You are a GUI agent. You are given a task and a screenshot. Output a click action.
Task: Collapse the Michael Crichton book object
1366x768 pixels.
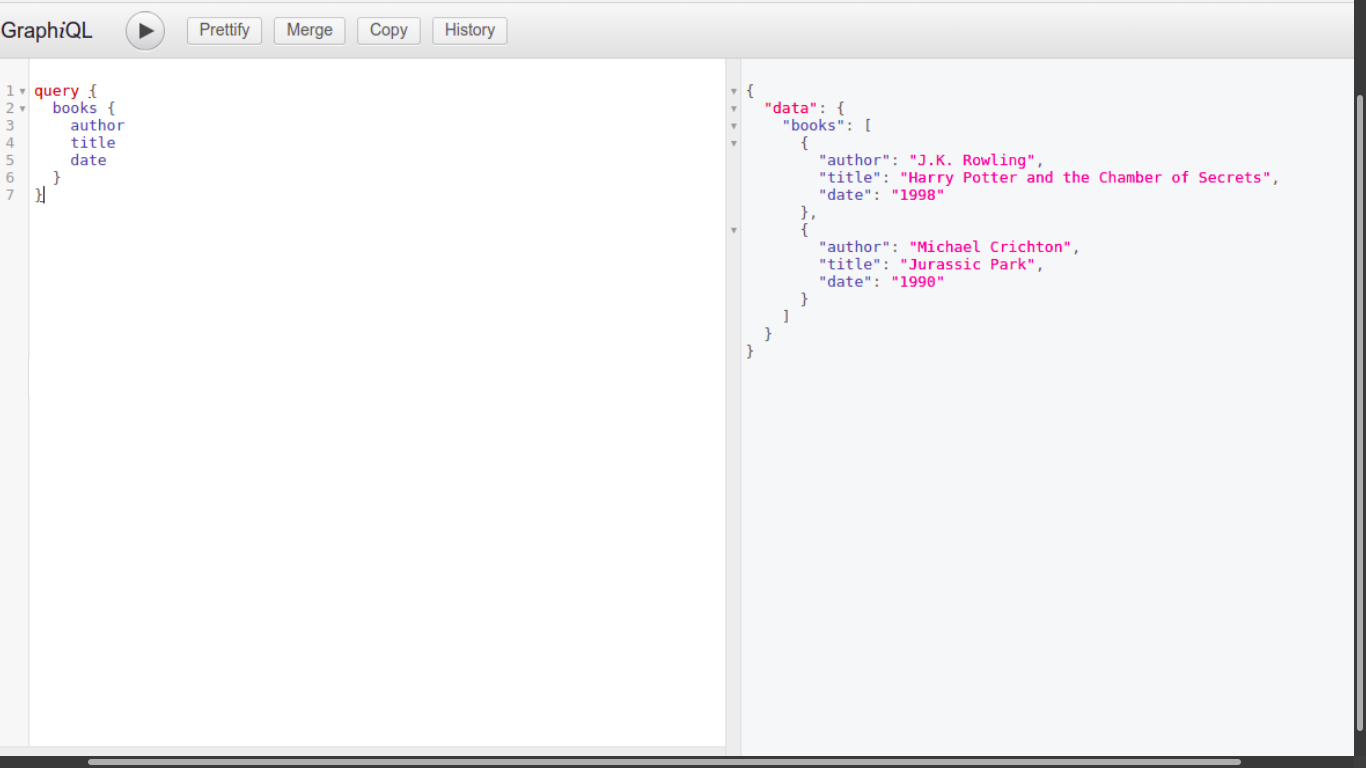click(733, 230)
